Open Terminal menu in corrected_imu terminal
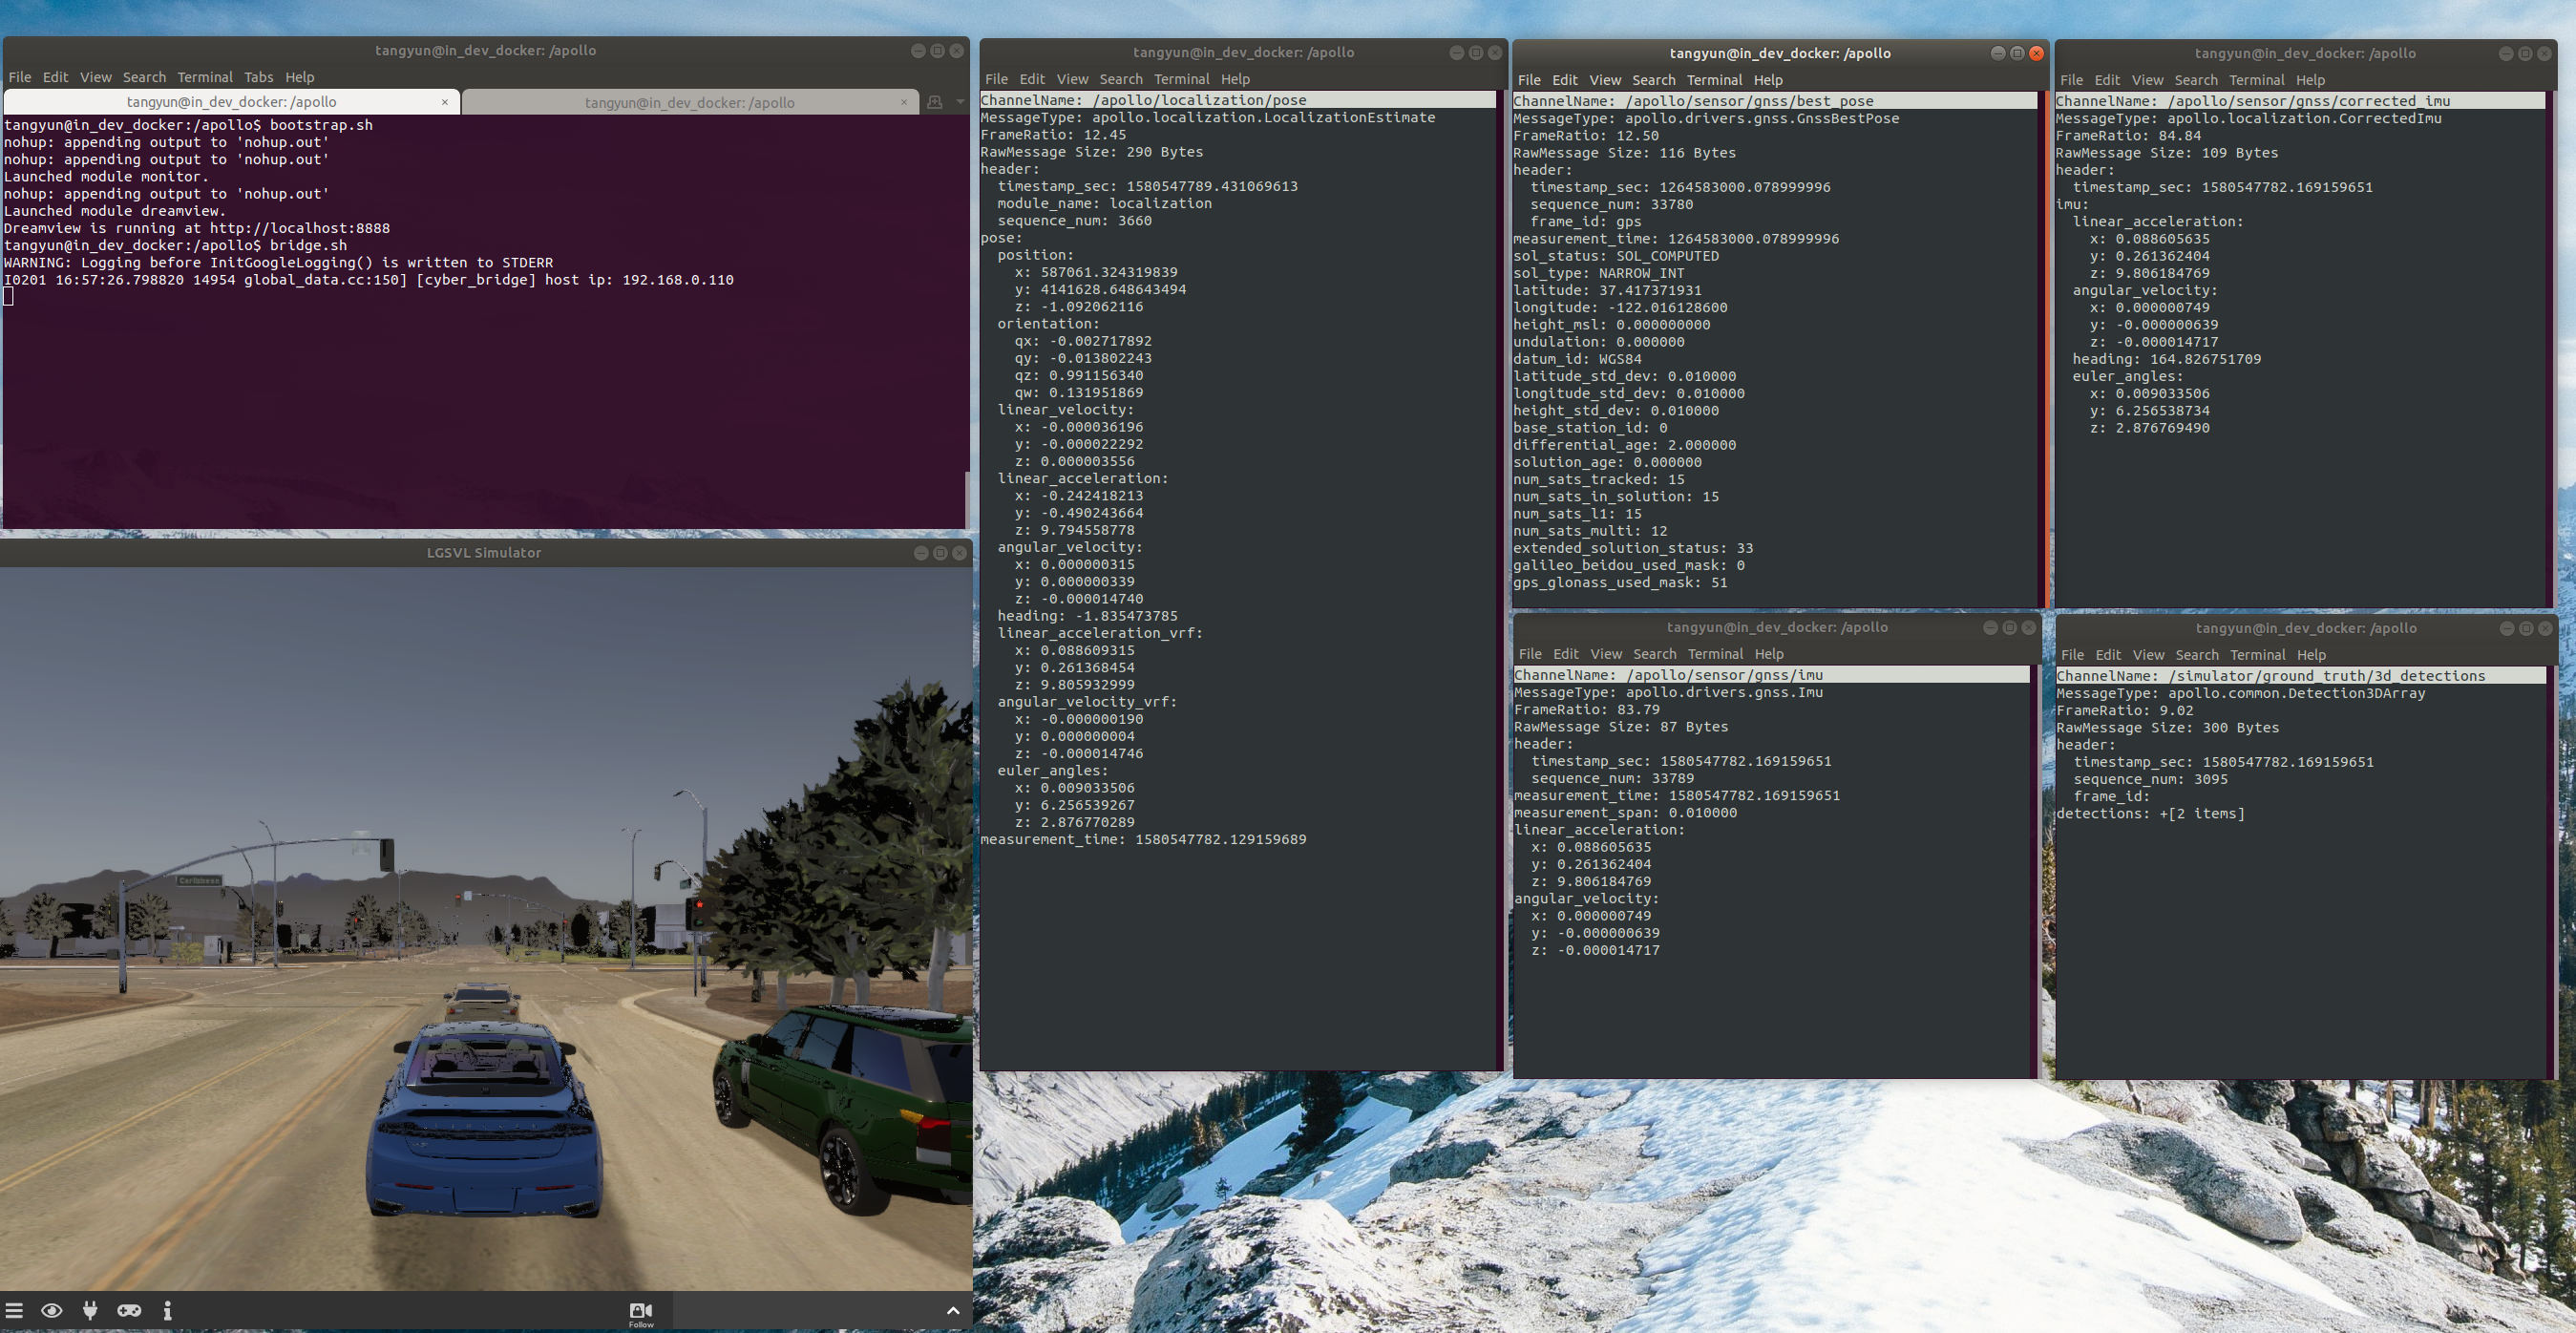This screenshot has width=2576, height=1333. (x=2257, y=80)
